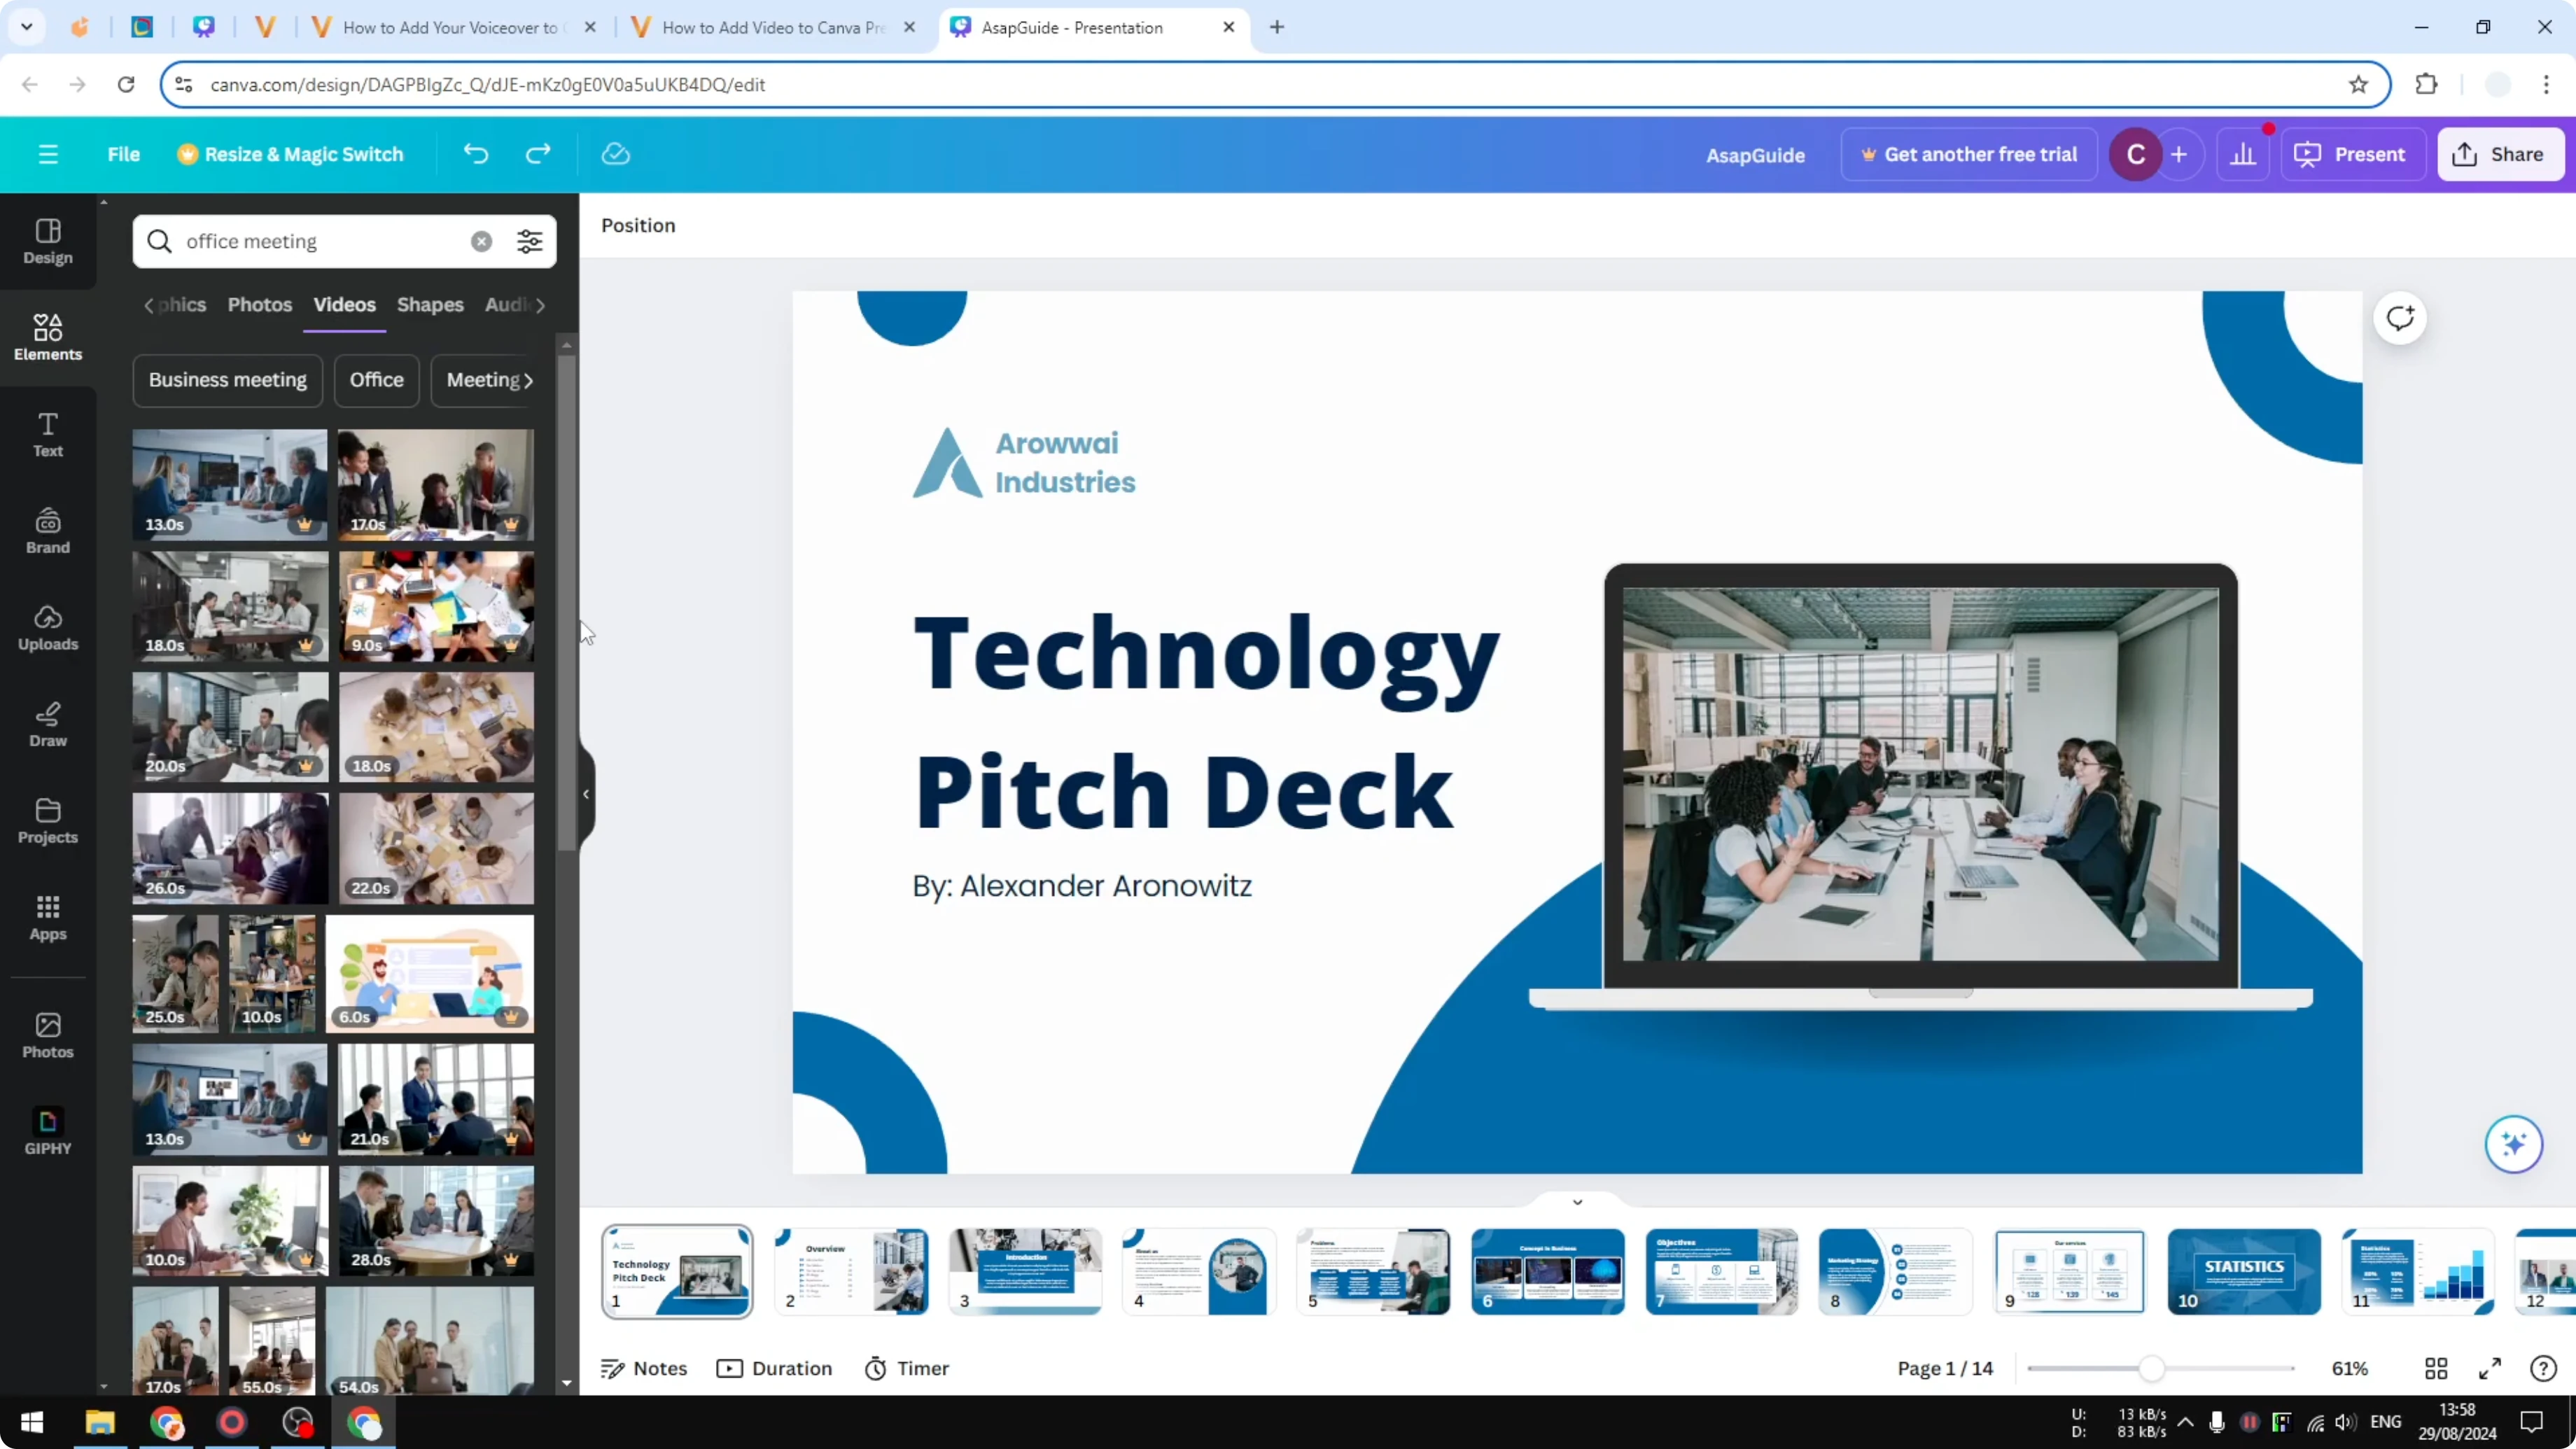Screen dimensions: 2576x1449
Task: Open the Brand kit panel
Action: (x=48, y=532)
